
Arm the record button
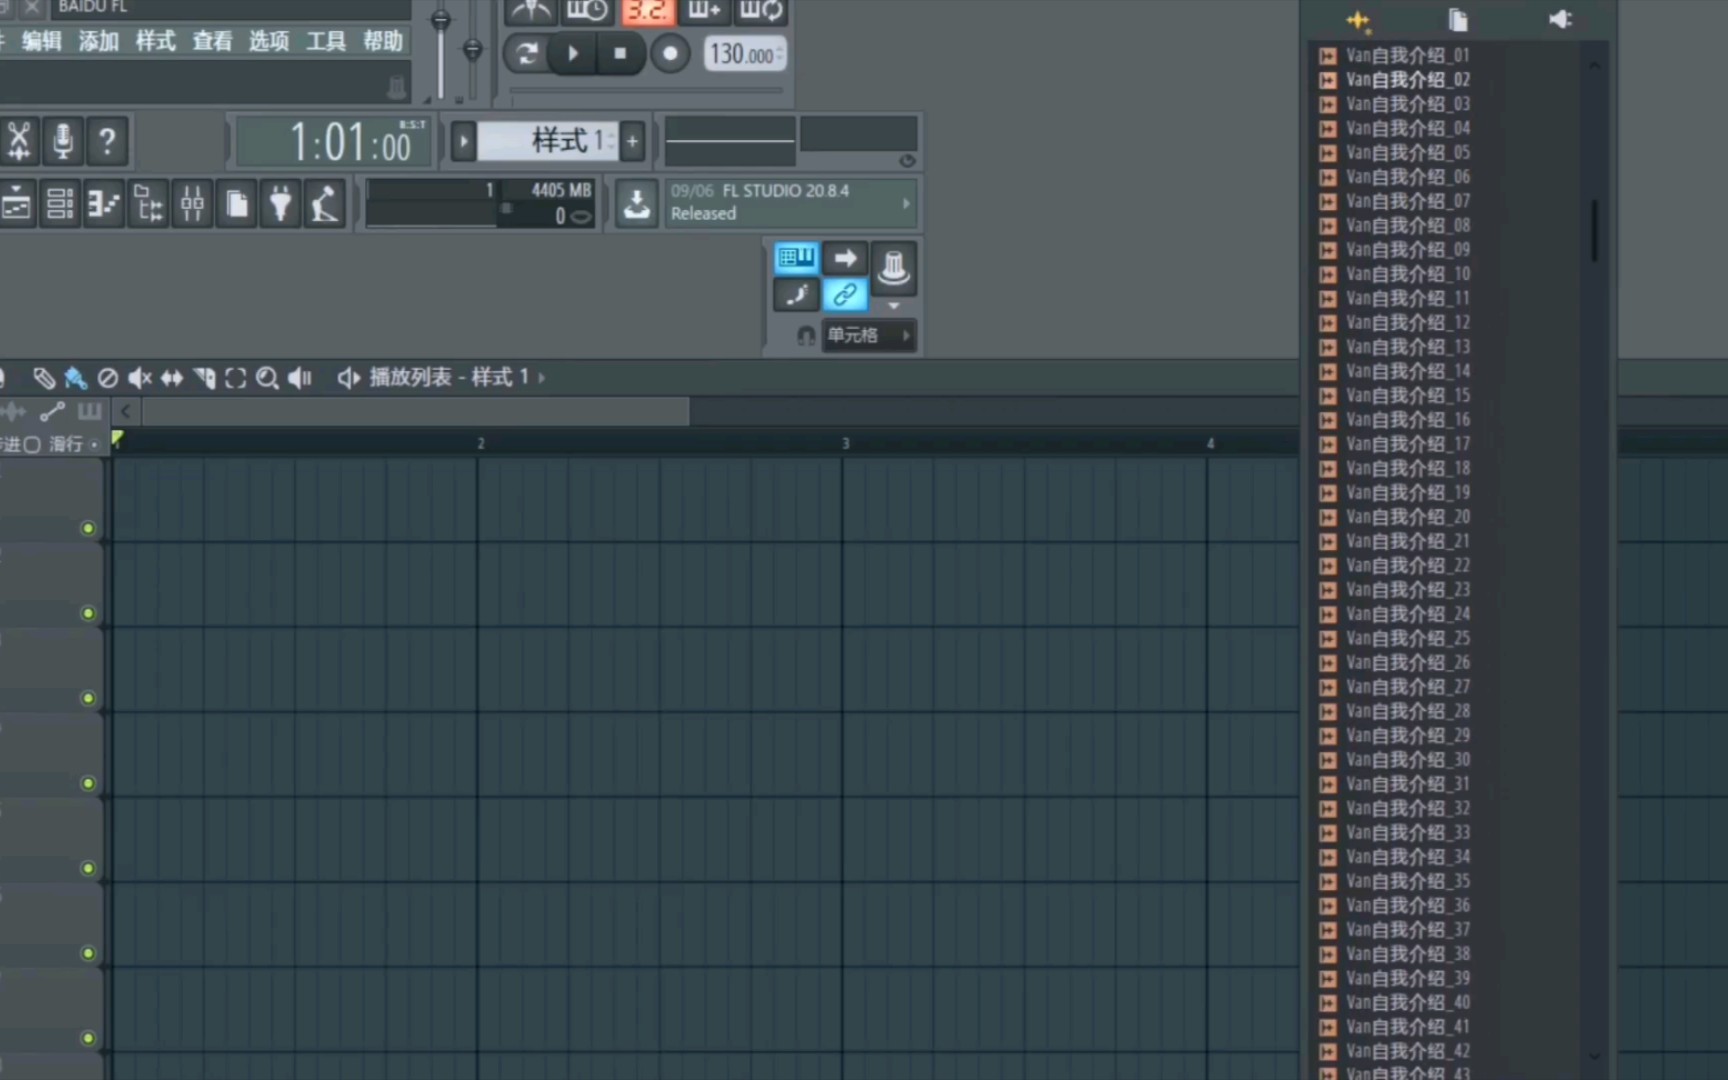pyautogui.click(x=670, y=53)
